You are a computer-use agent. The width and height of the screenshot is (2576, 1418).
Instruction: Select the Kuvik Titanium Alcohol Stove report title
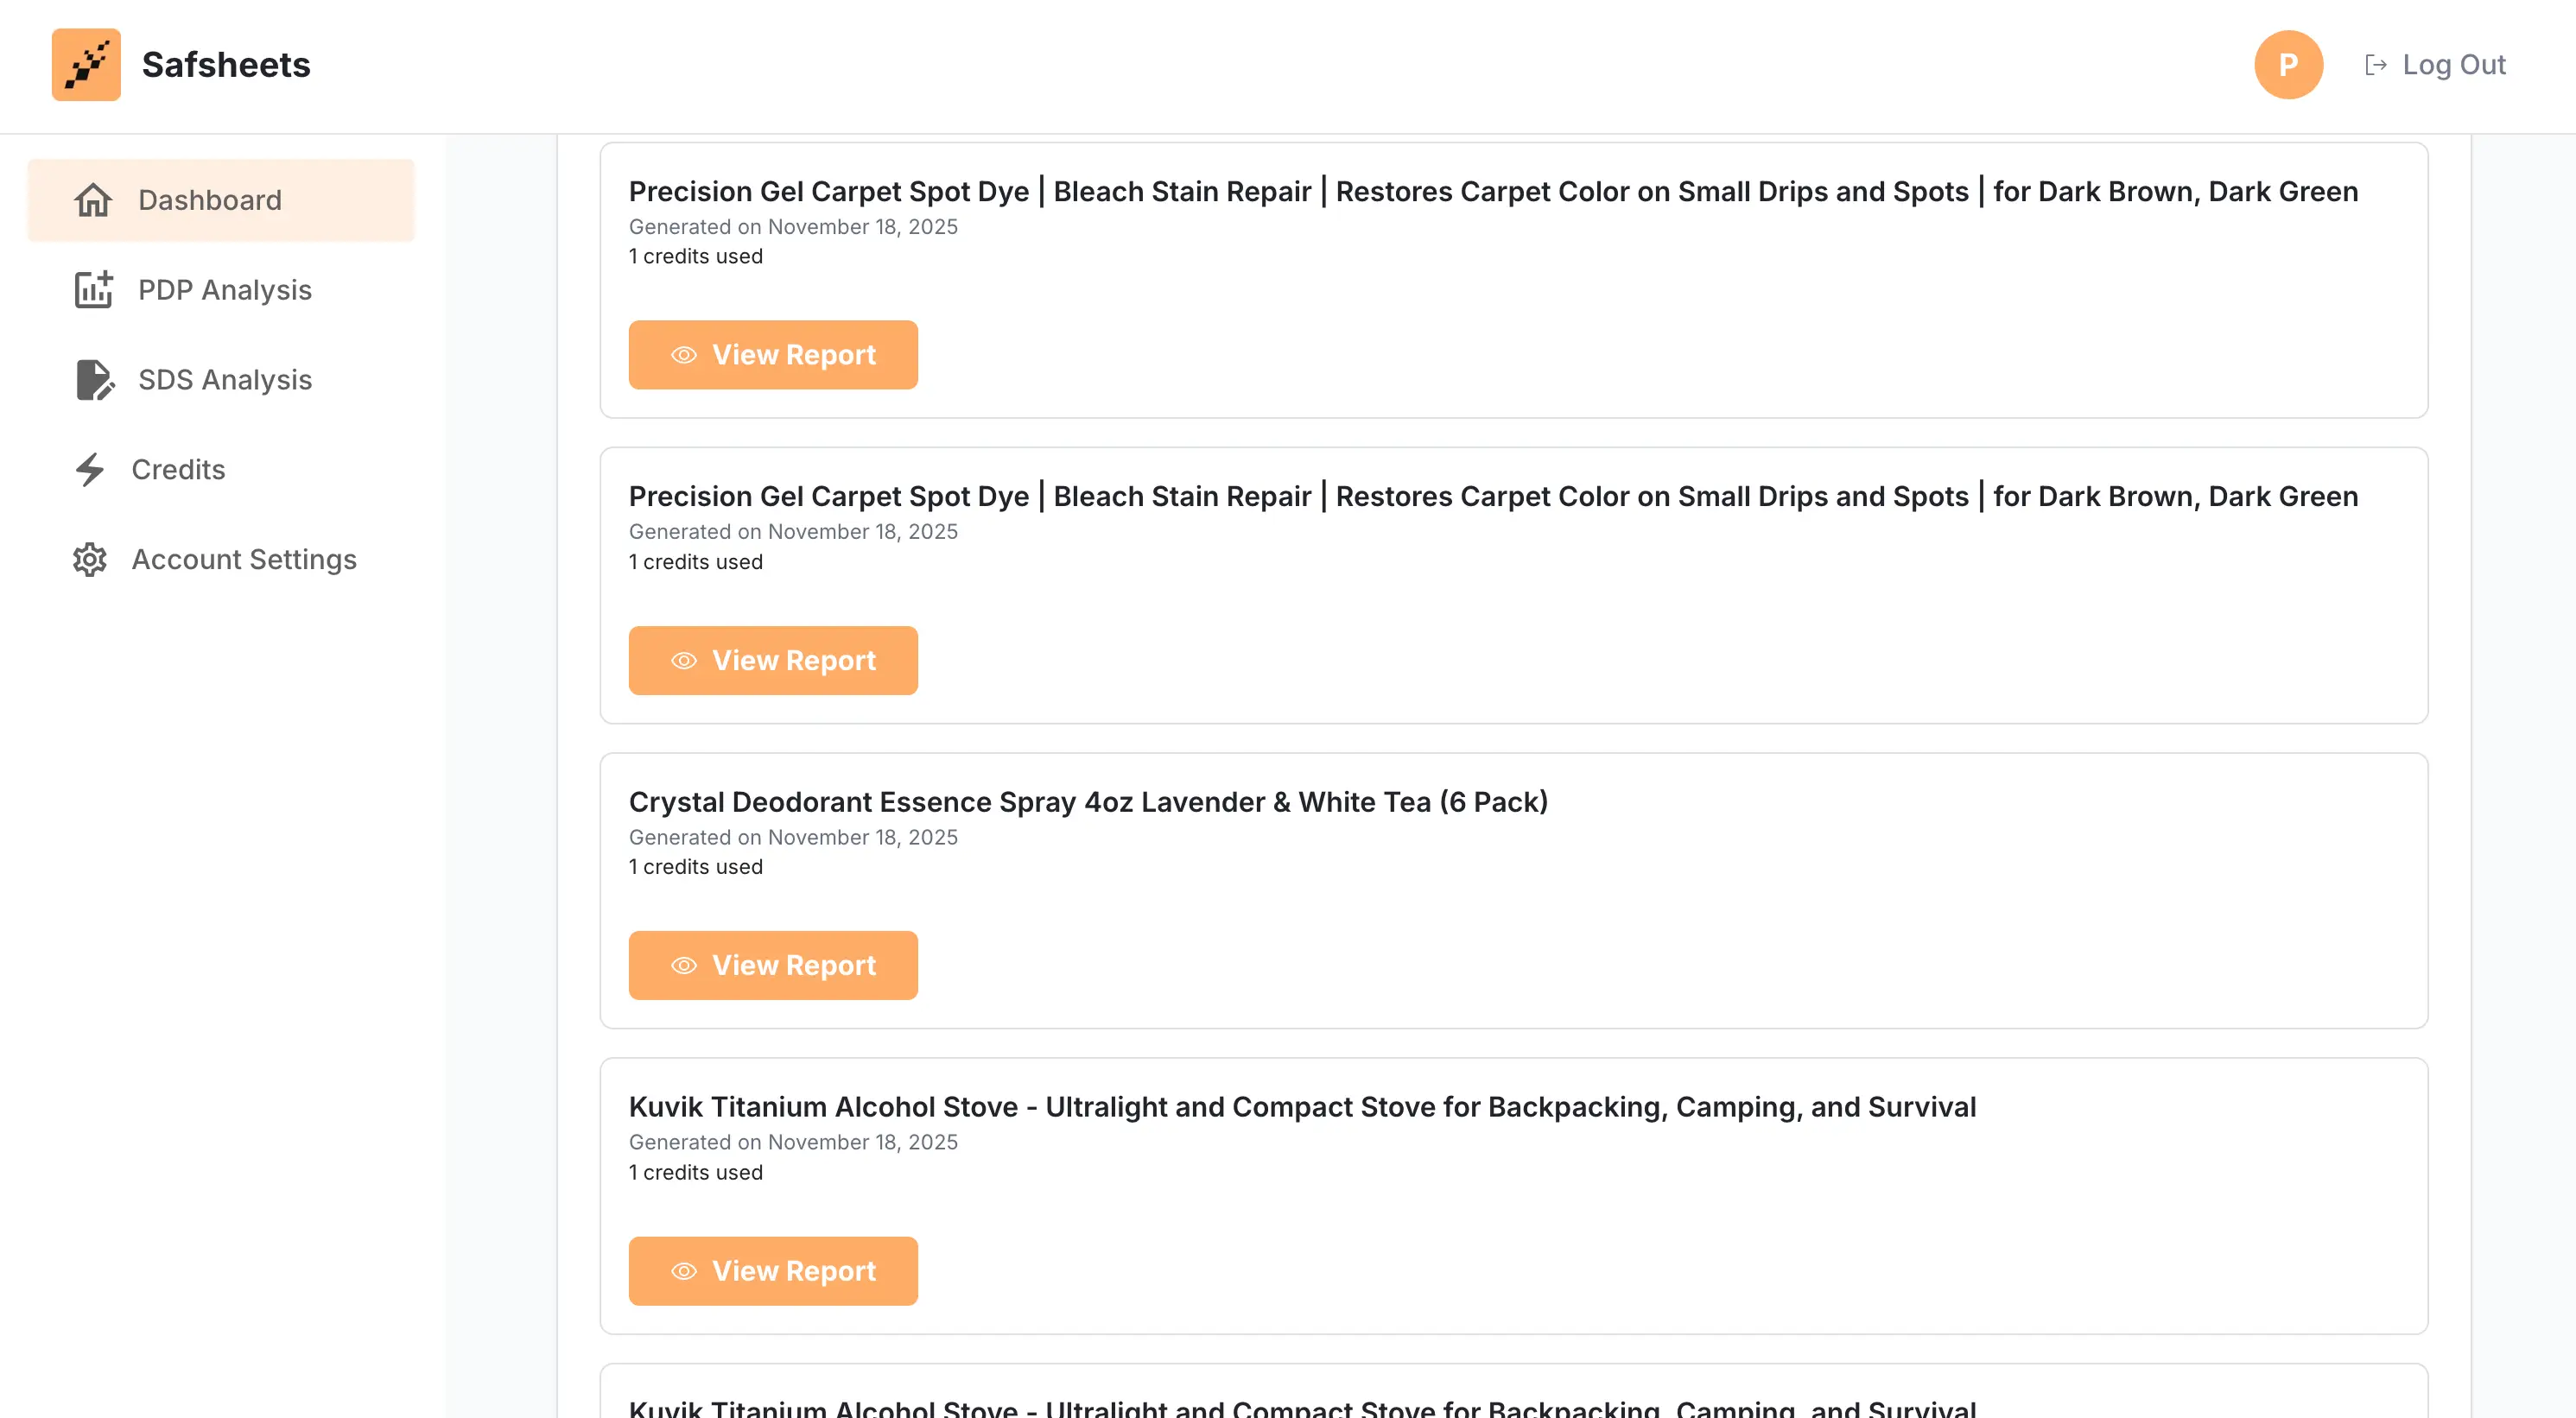1300,1107
